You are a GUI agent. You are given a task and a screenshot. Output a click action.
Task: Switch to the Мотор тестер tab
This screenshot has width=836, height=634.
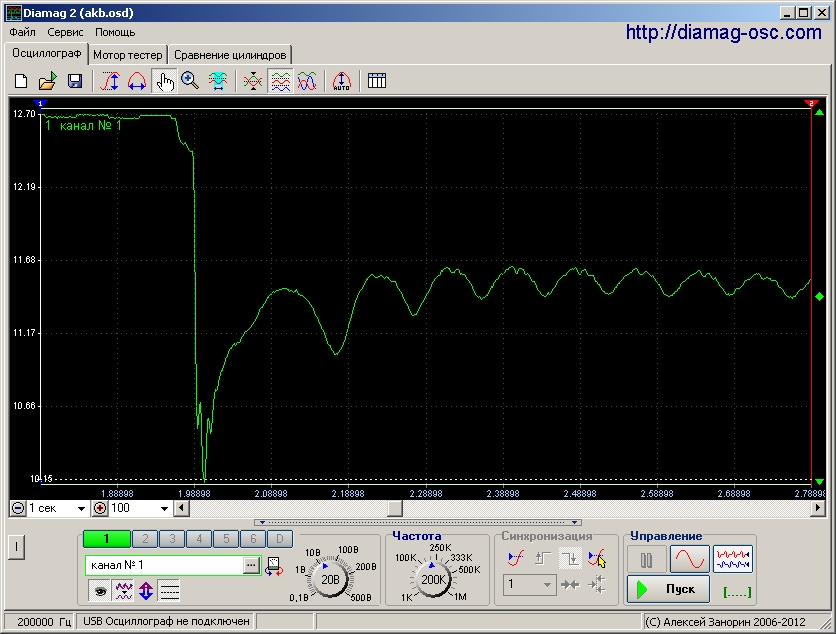tap(127, 55)
